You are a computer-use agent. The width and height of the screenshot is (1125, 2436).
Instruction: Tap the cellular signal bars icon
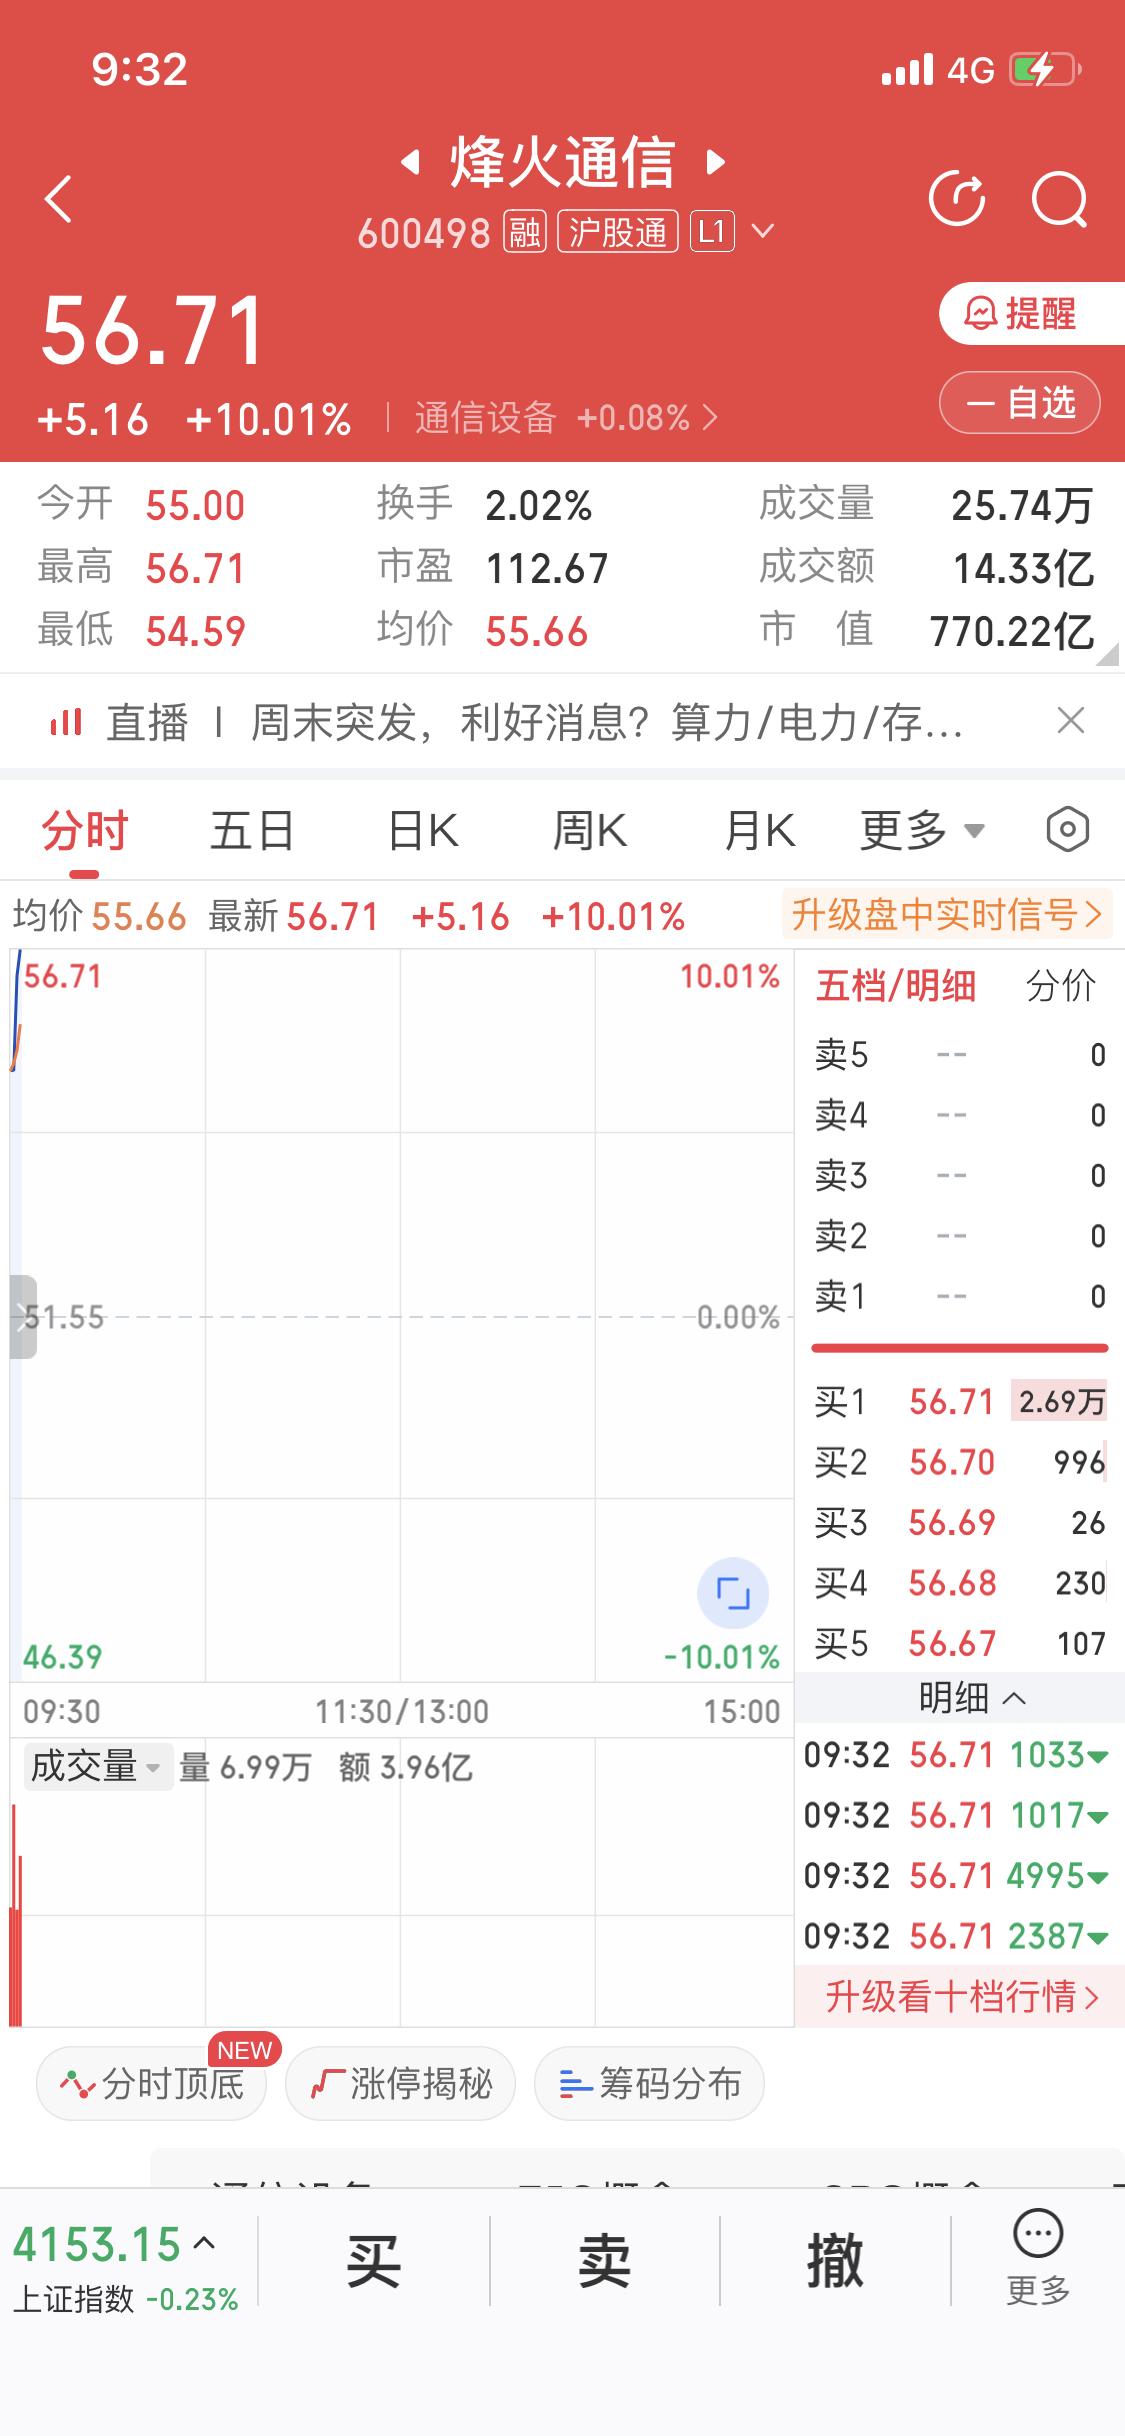point(907,70)
